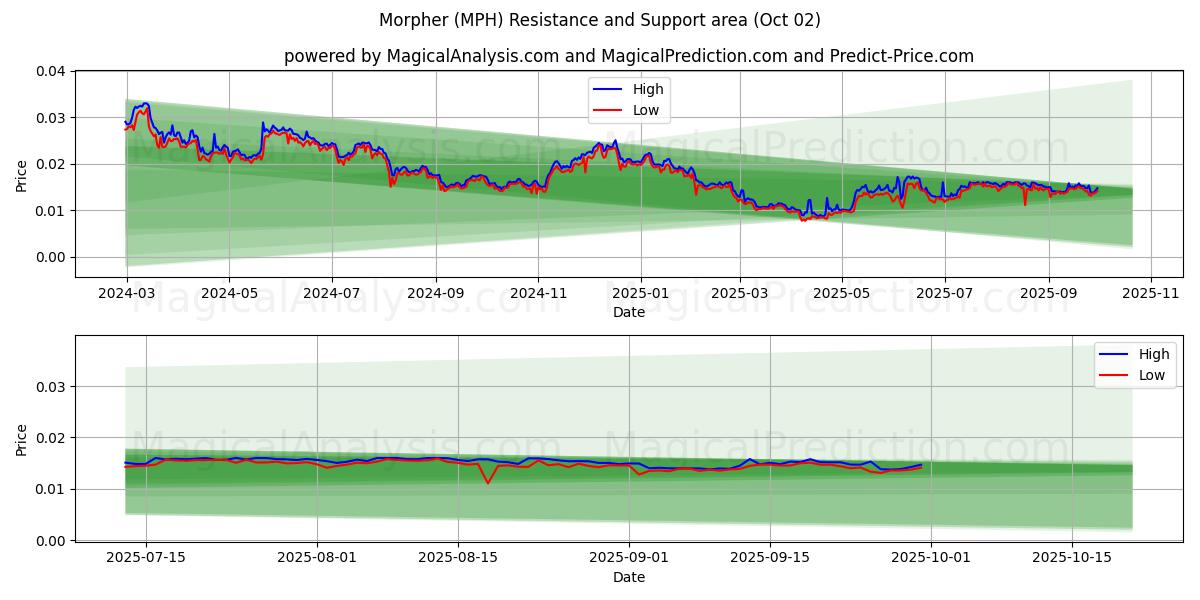Click the top chart's Price axis label
Viewport: 1200px width, 600px height.
pos(22,175)
